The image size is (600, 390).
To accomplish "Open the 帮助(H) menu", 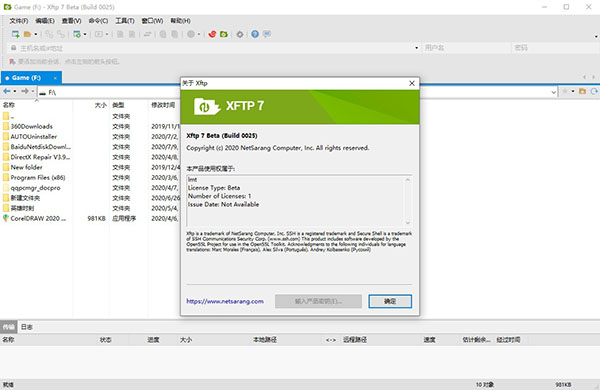I will [180, 21].
